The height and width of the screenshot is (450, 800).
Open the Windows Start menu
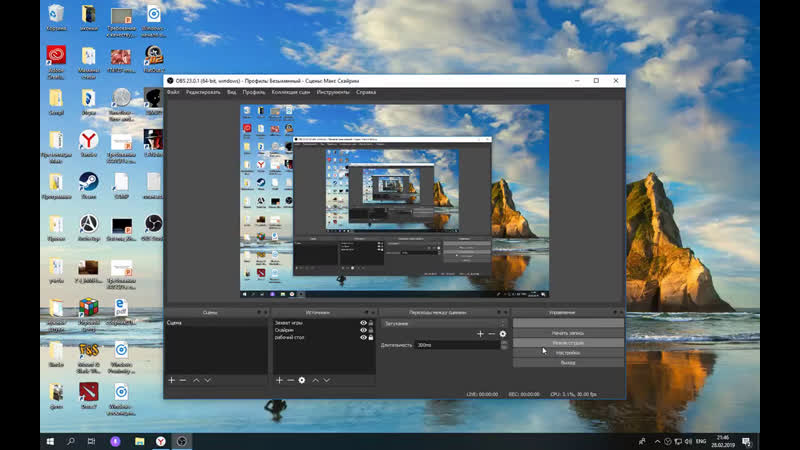(x=50, y=441)
